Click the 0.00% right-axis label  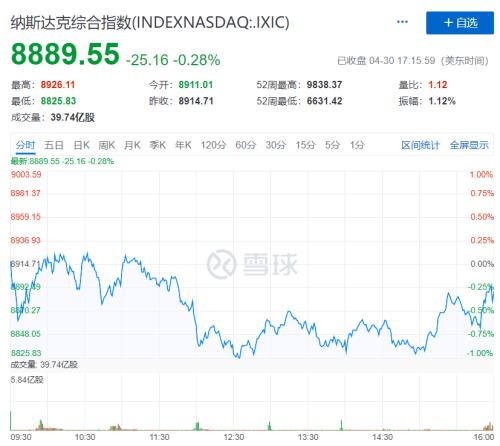click(482, 264)
